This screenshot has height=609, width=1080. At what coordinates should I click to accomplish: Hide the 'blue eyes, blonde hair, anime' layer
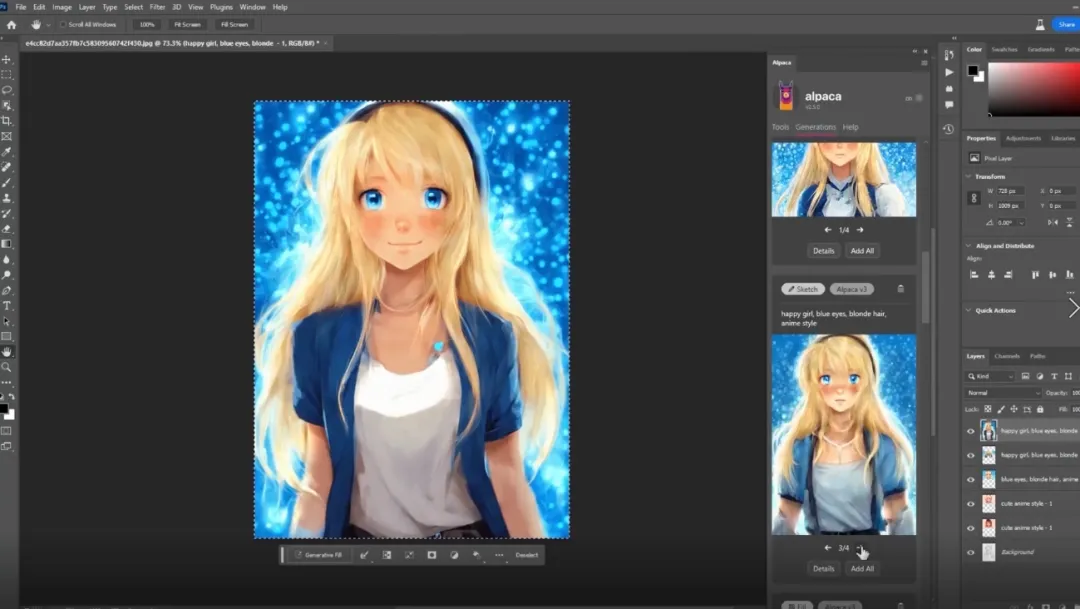click(x=970, y=479)
